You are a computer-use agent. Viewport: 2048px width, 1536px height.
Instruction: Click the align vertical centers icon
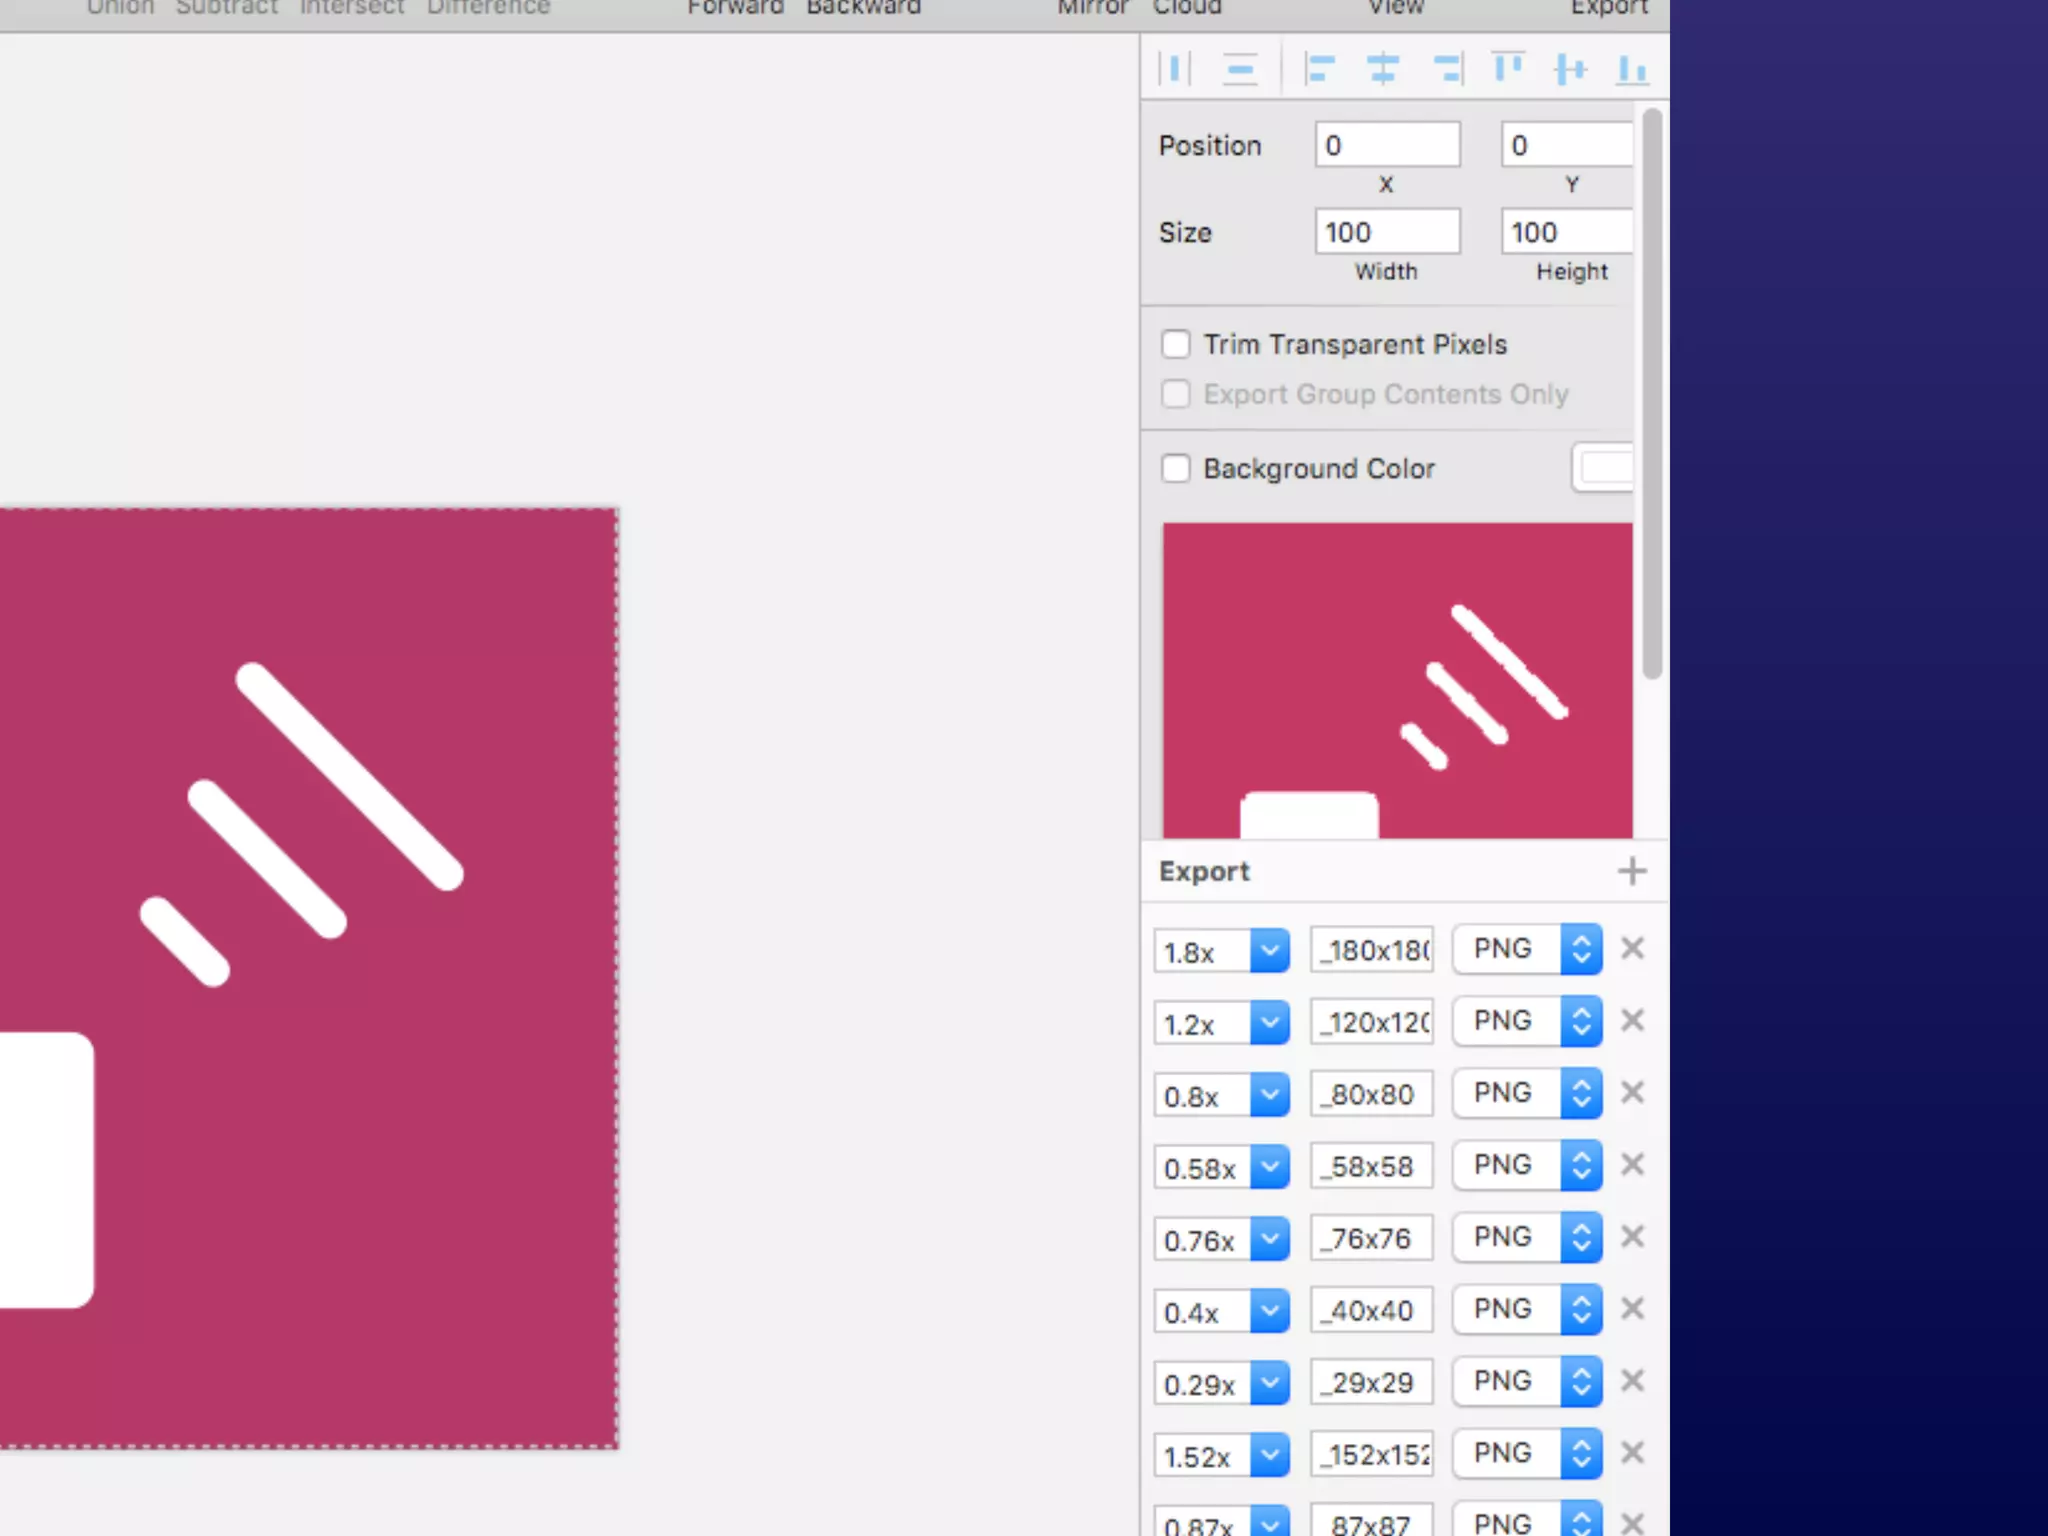click(x=1570, y=69)
